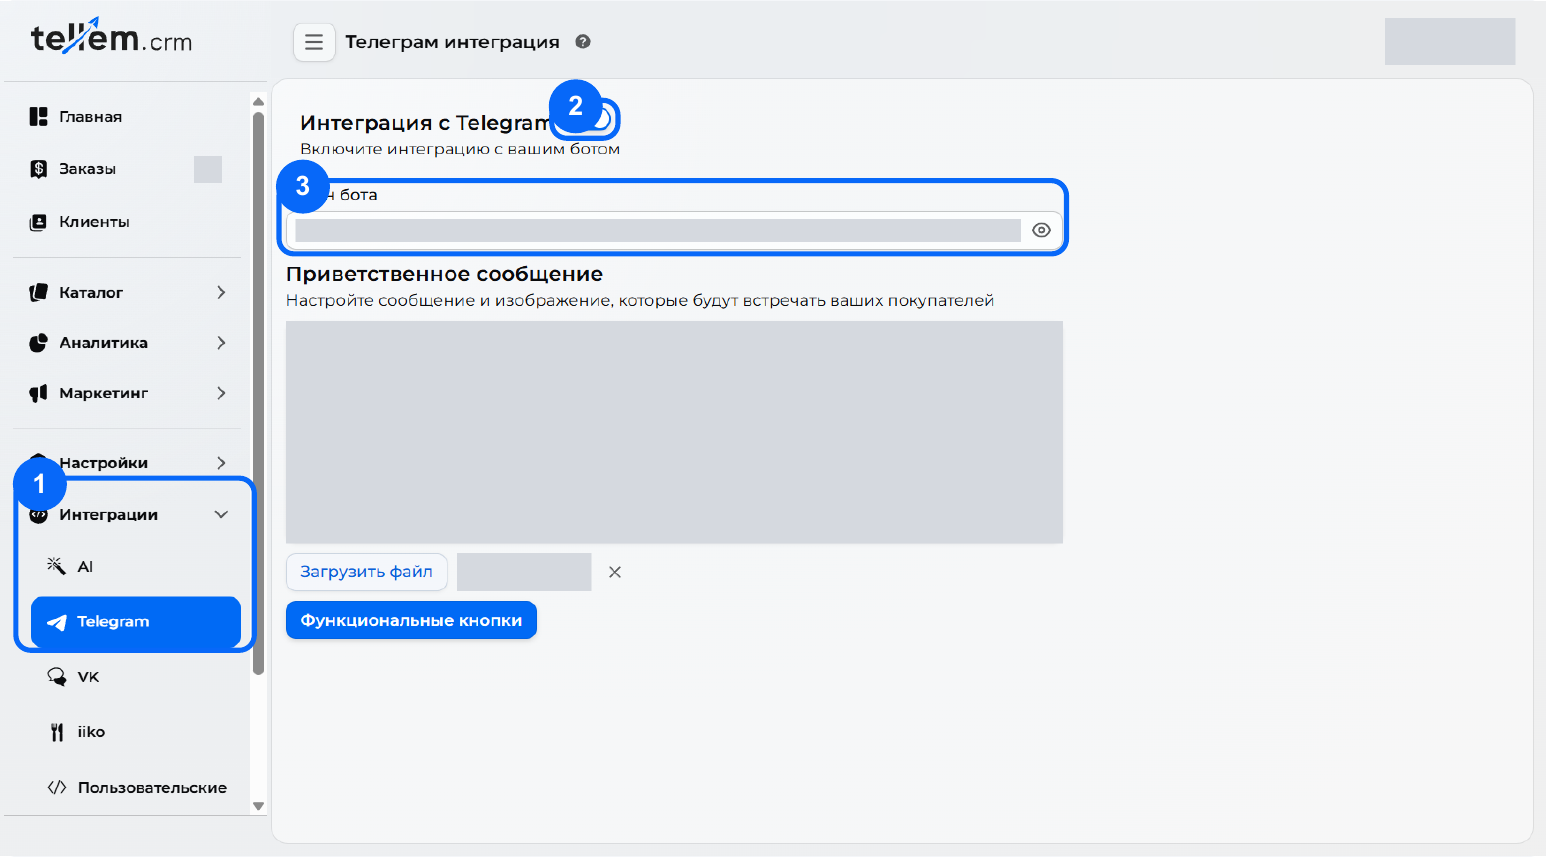Viewport: 1546px width, 857px height.
Task: Expand the Каталог submenu chevron
Action: pos(221,292)
